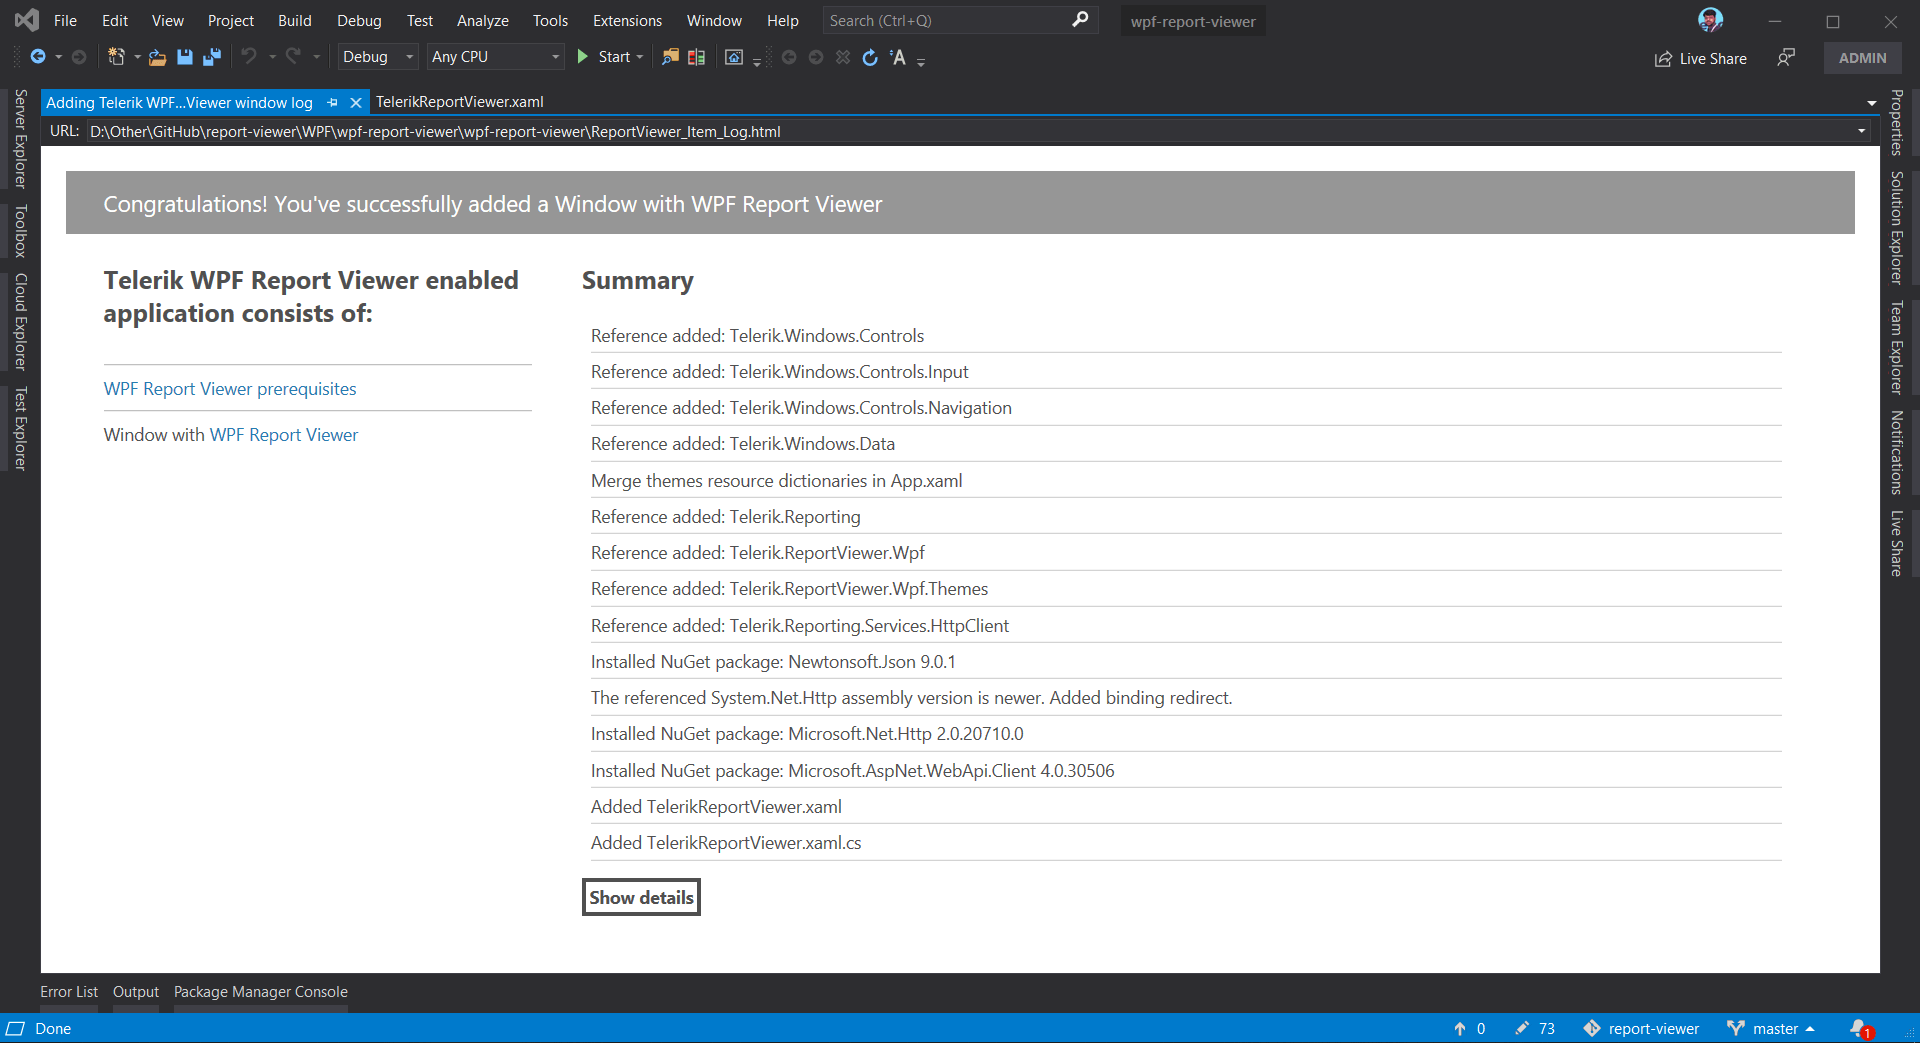
Task: Click the Show details button
Action: click(x=641, y=897)
